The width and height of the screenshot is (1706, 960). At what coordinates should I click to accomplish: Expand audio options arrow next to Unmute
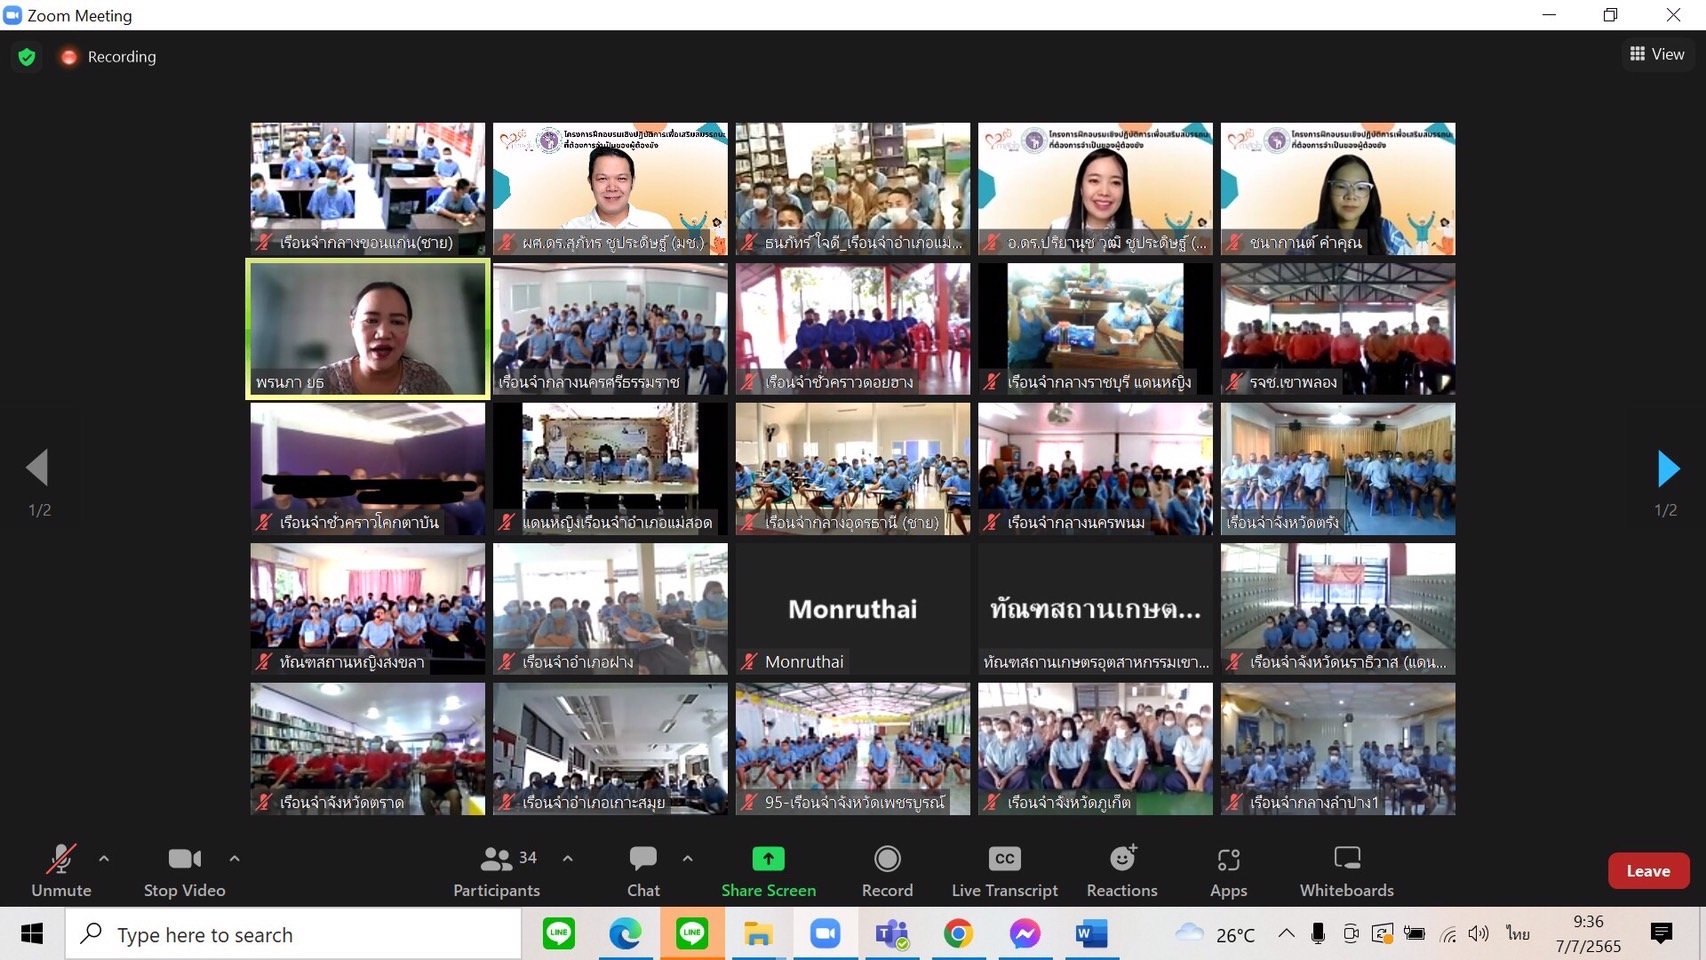[x=104, y=858]
